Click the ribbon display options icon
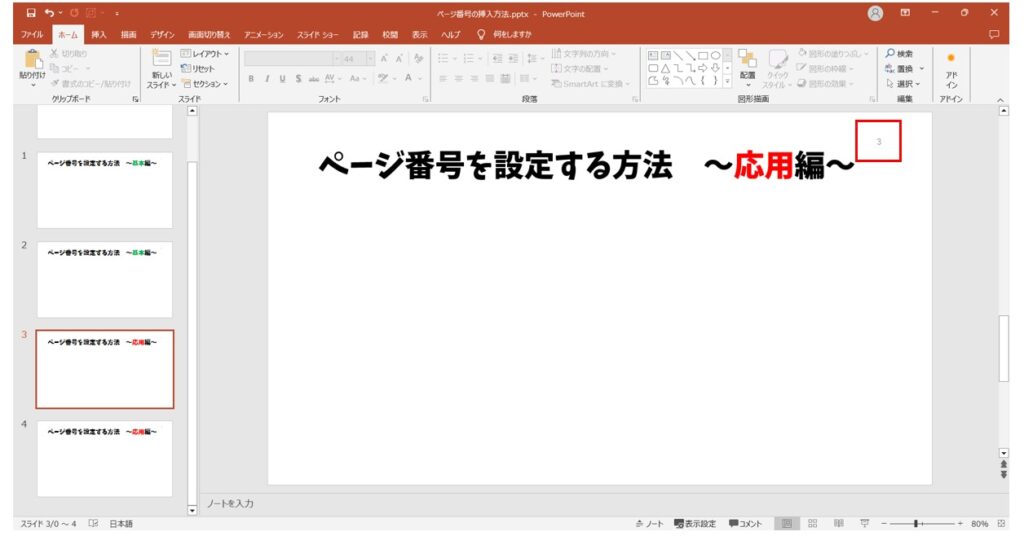The image size is (1024, 536). click(x=905, y=13)
